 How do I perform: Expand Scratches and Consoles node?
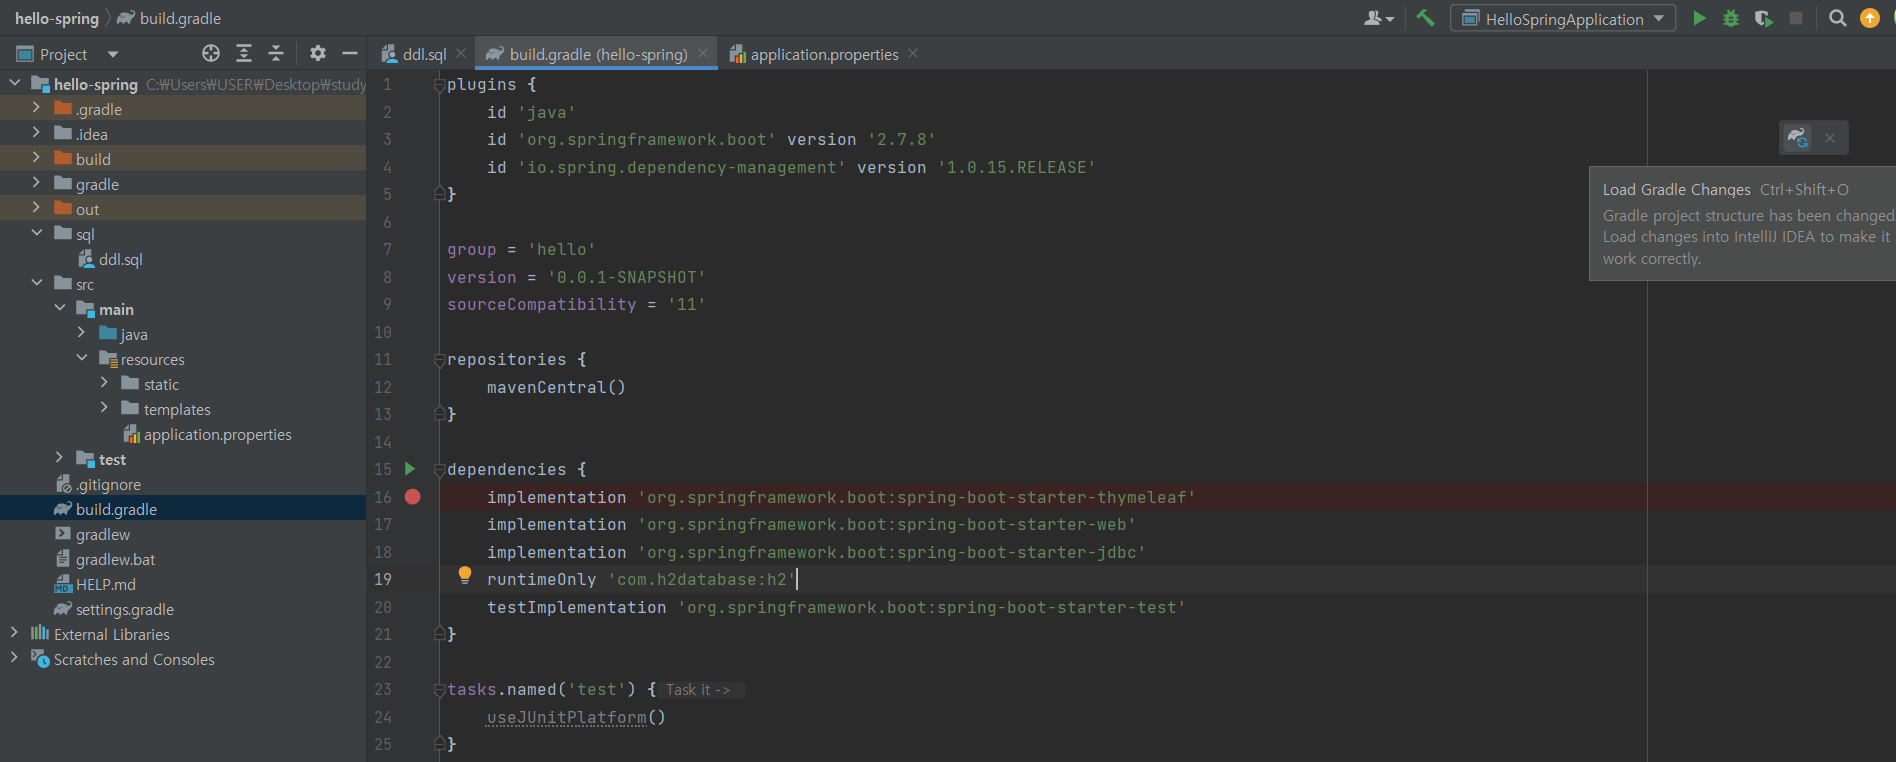coord(14,659)
